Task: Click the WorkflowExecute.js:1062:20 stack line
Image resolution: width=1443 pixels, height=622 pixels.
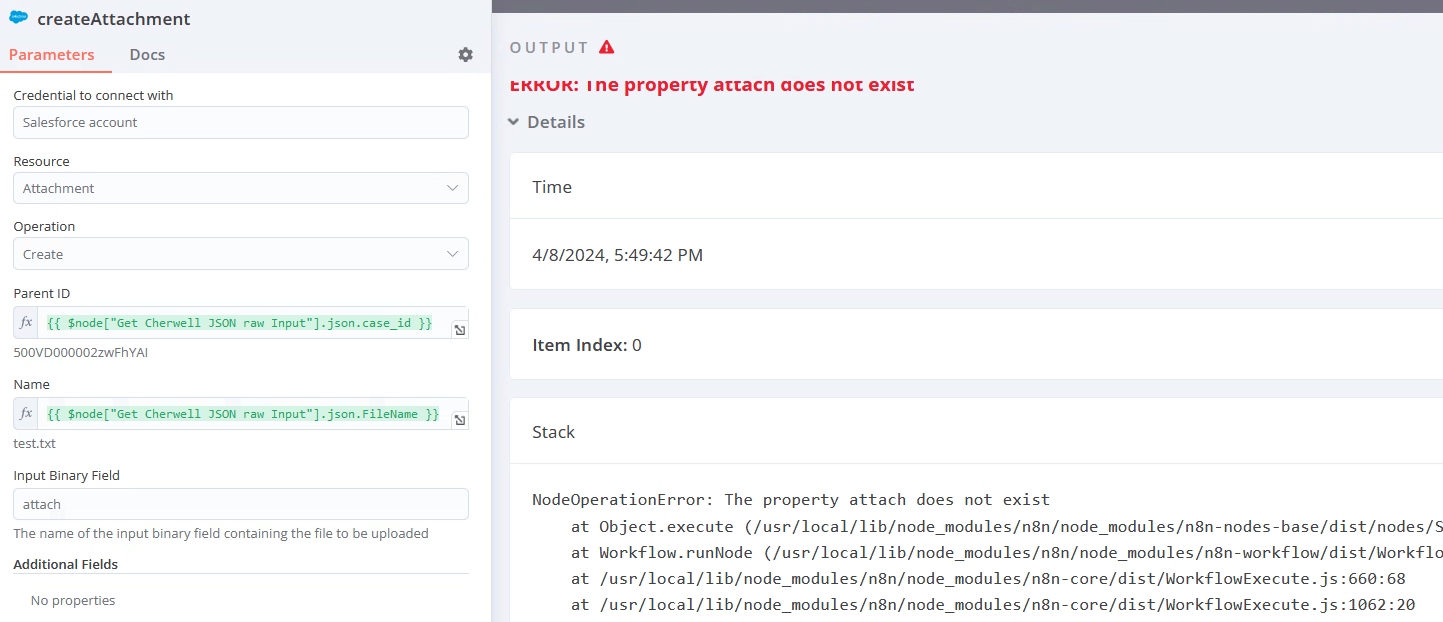Action: [x=993, y=604]
